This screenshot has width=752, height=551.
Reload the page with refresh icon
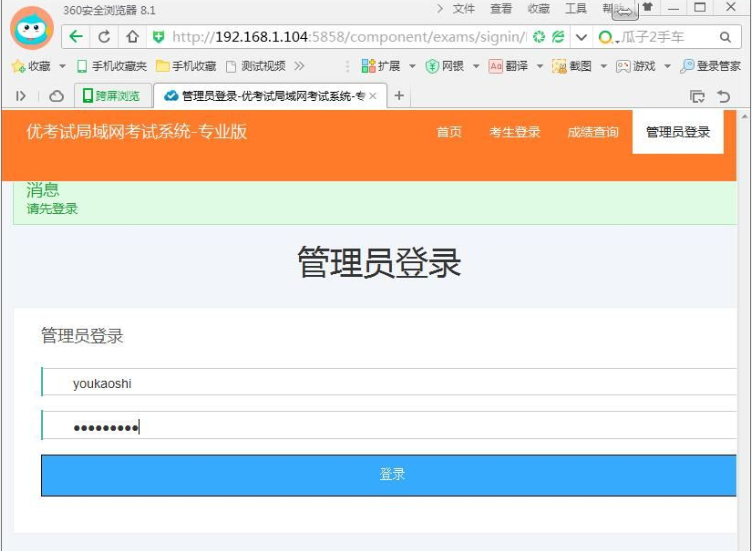point(104,36)
